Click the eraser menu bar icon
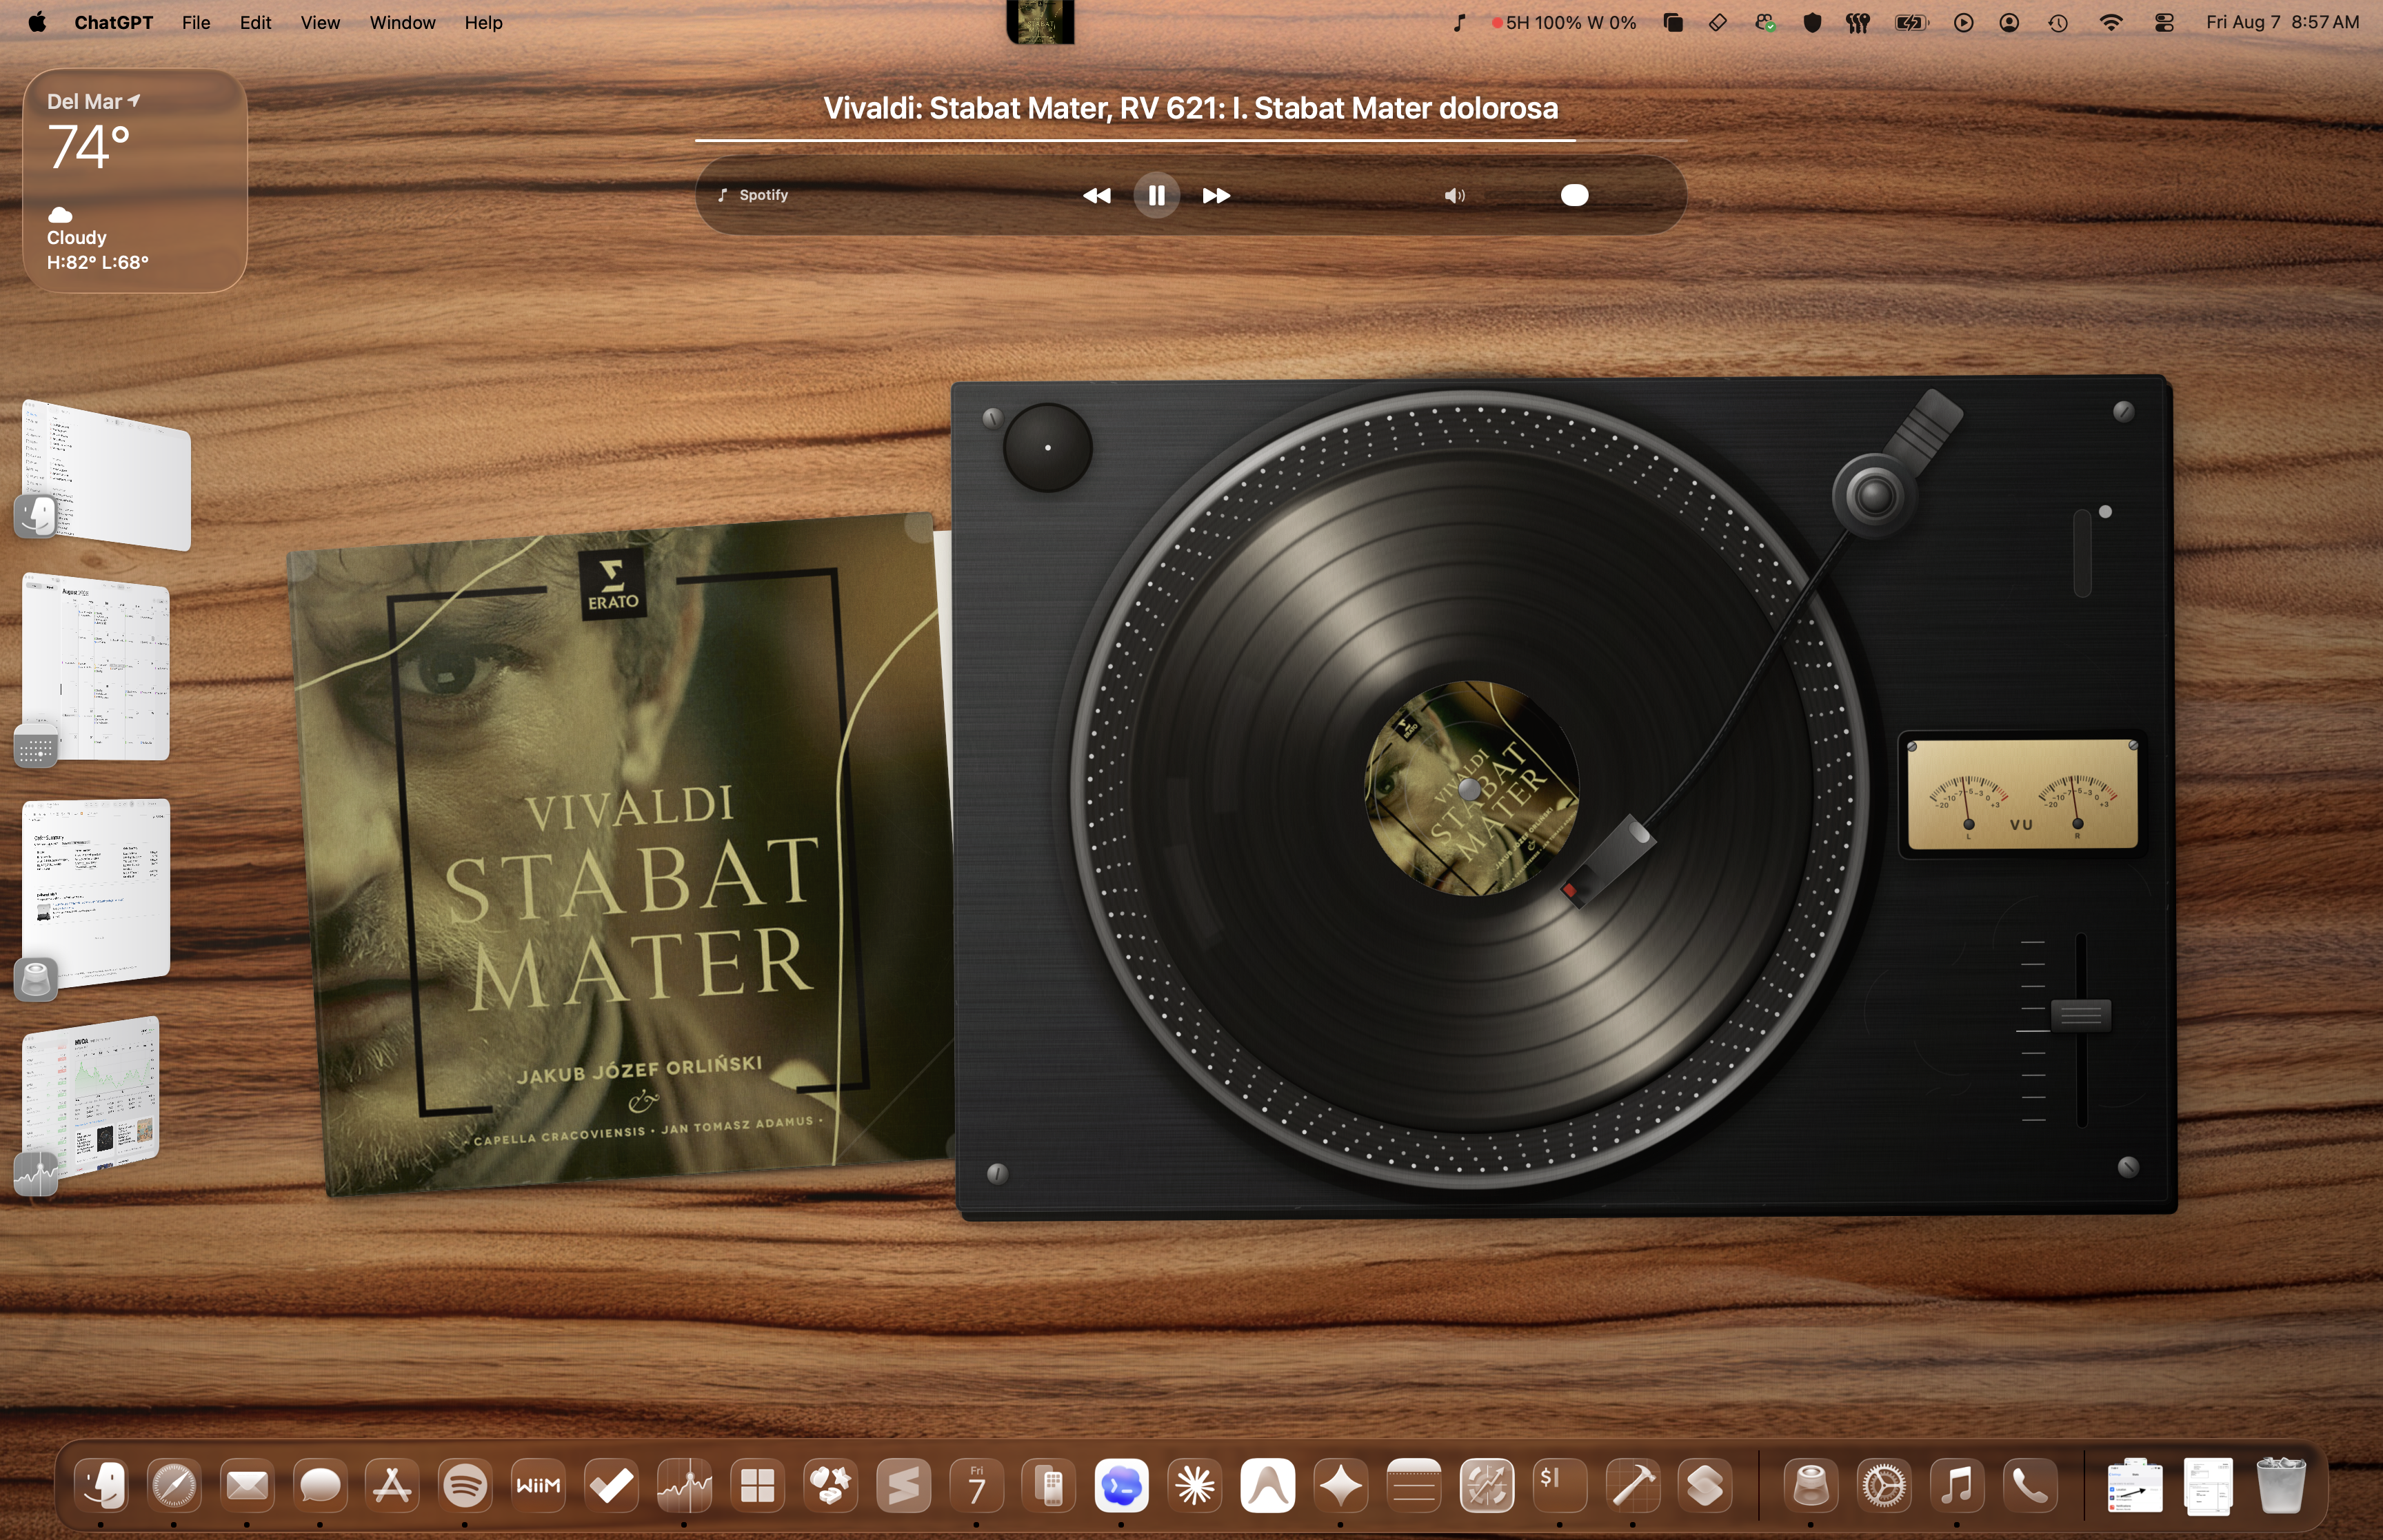The image size is (2383, 1540). [x=1718, y=22]
